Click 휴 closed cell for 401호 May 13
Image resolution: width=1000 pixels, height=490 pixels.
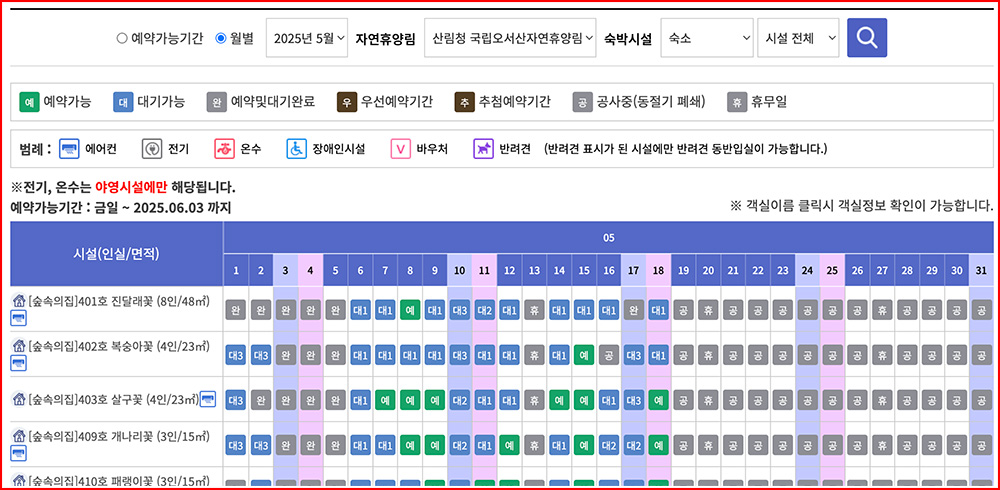534,309
